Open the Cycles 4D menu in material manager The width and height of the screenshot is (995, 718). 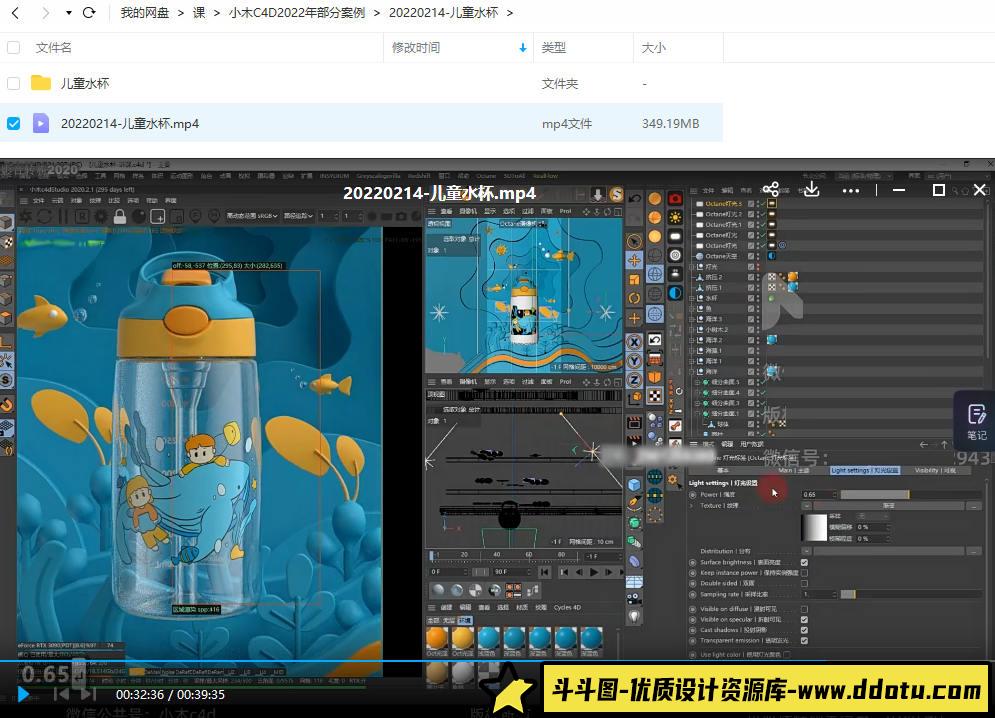pos(567,608)
